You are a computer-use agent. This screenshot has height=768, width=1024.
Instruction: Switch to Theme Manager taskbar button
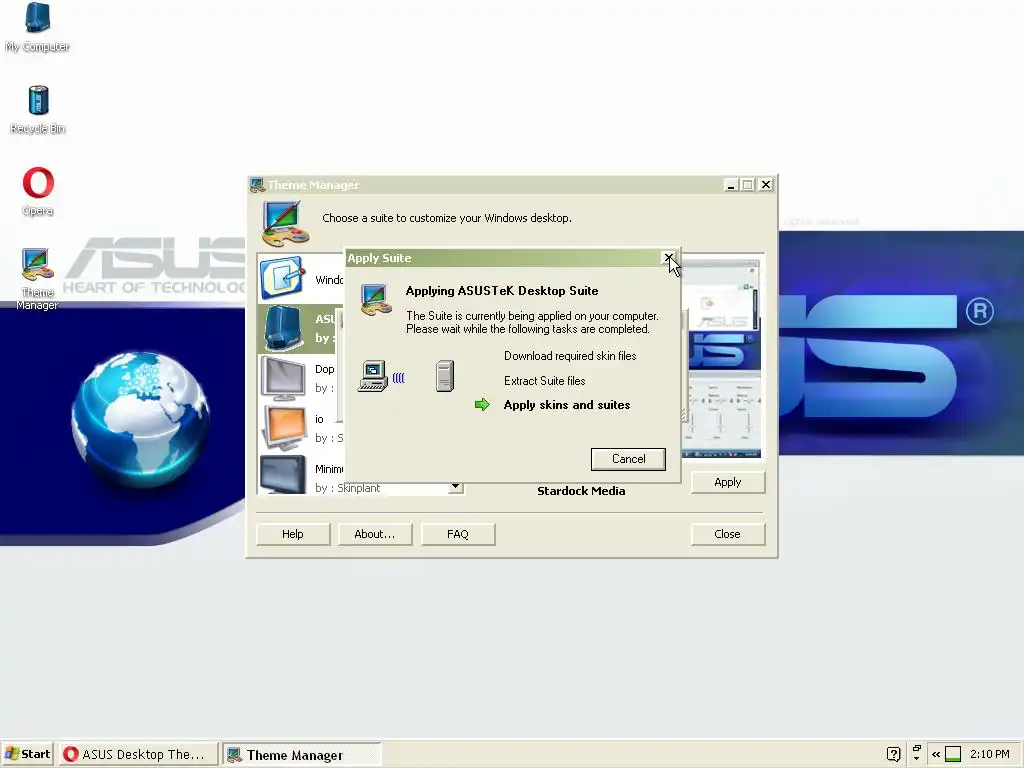coord(302,755)
